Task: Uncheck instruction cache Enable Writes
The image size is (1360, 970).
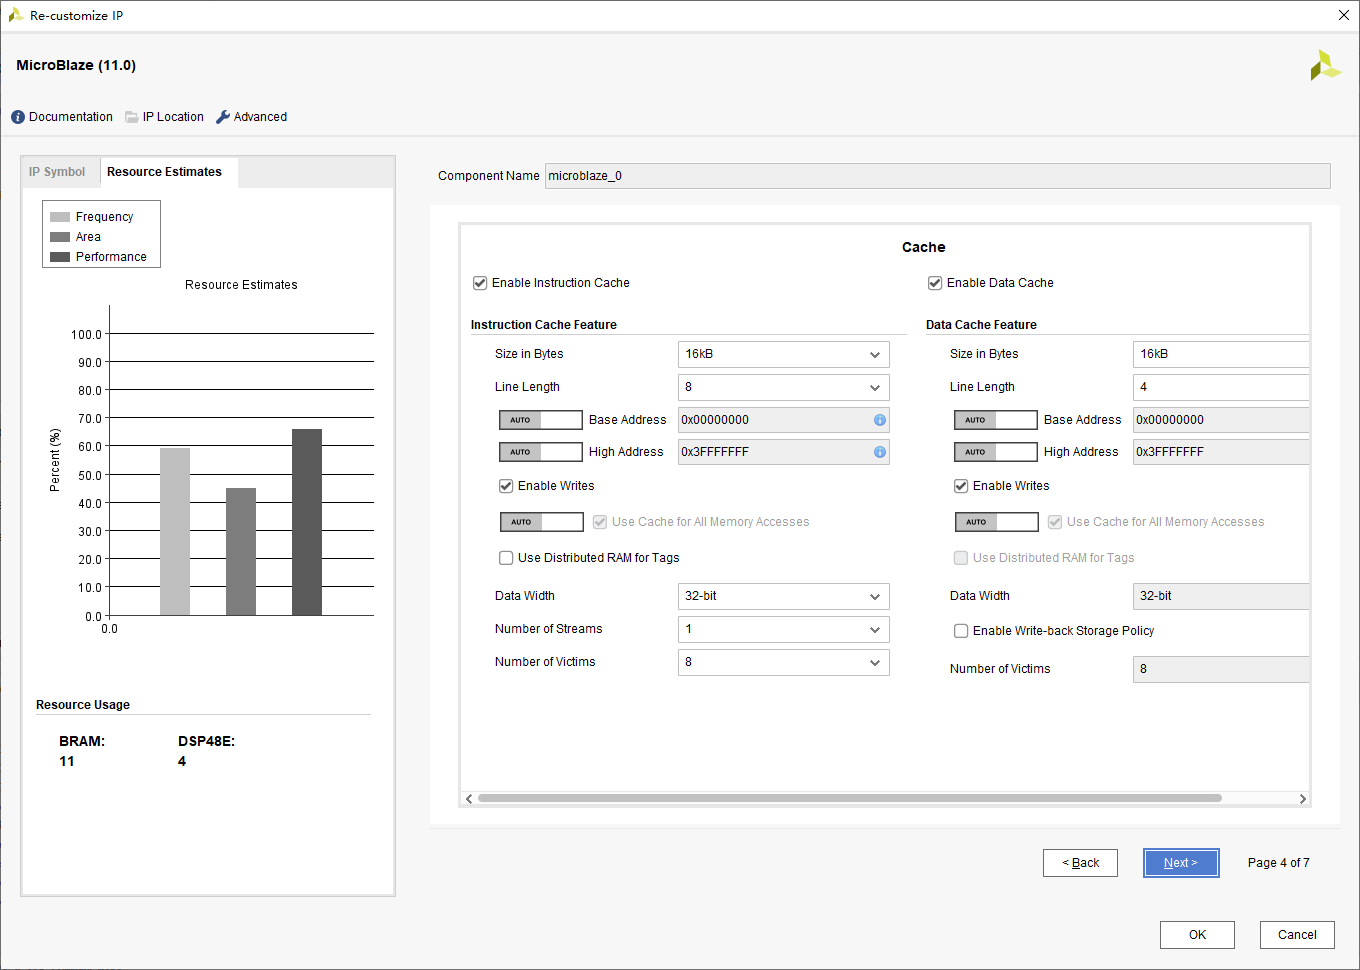Action: click(x=506, y=486)
